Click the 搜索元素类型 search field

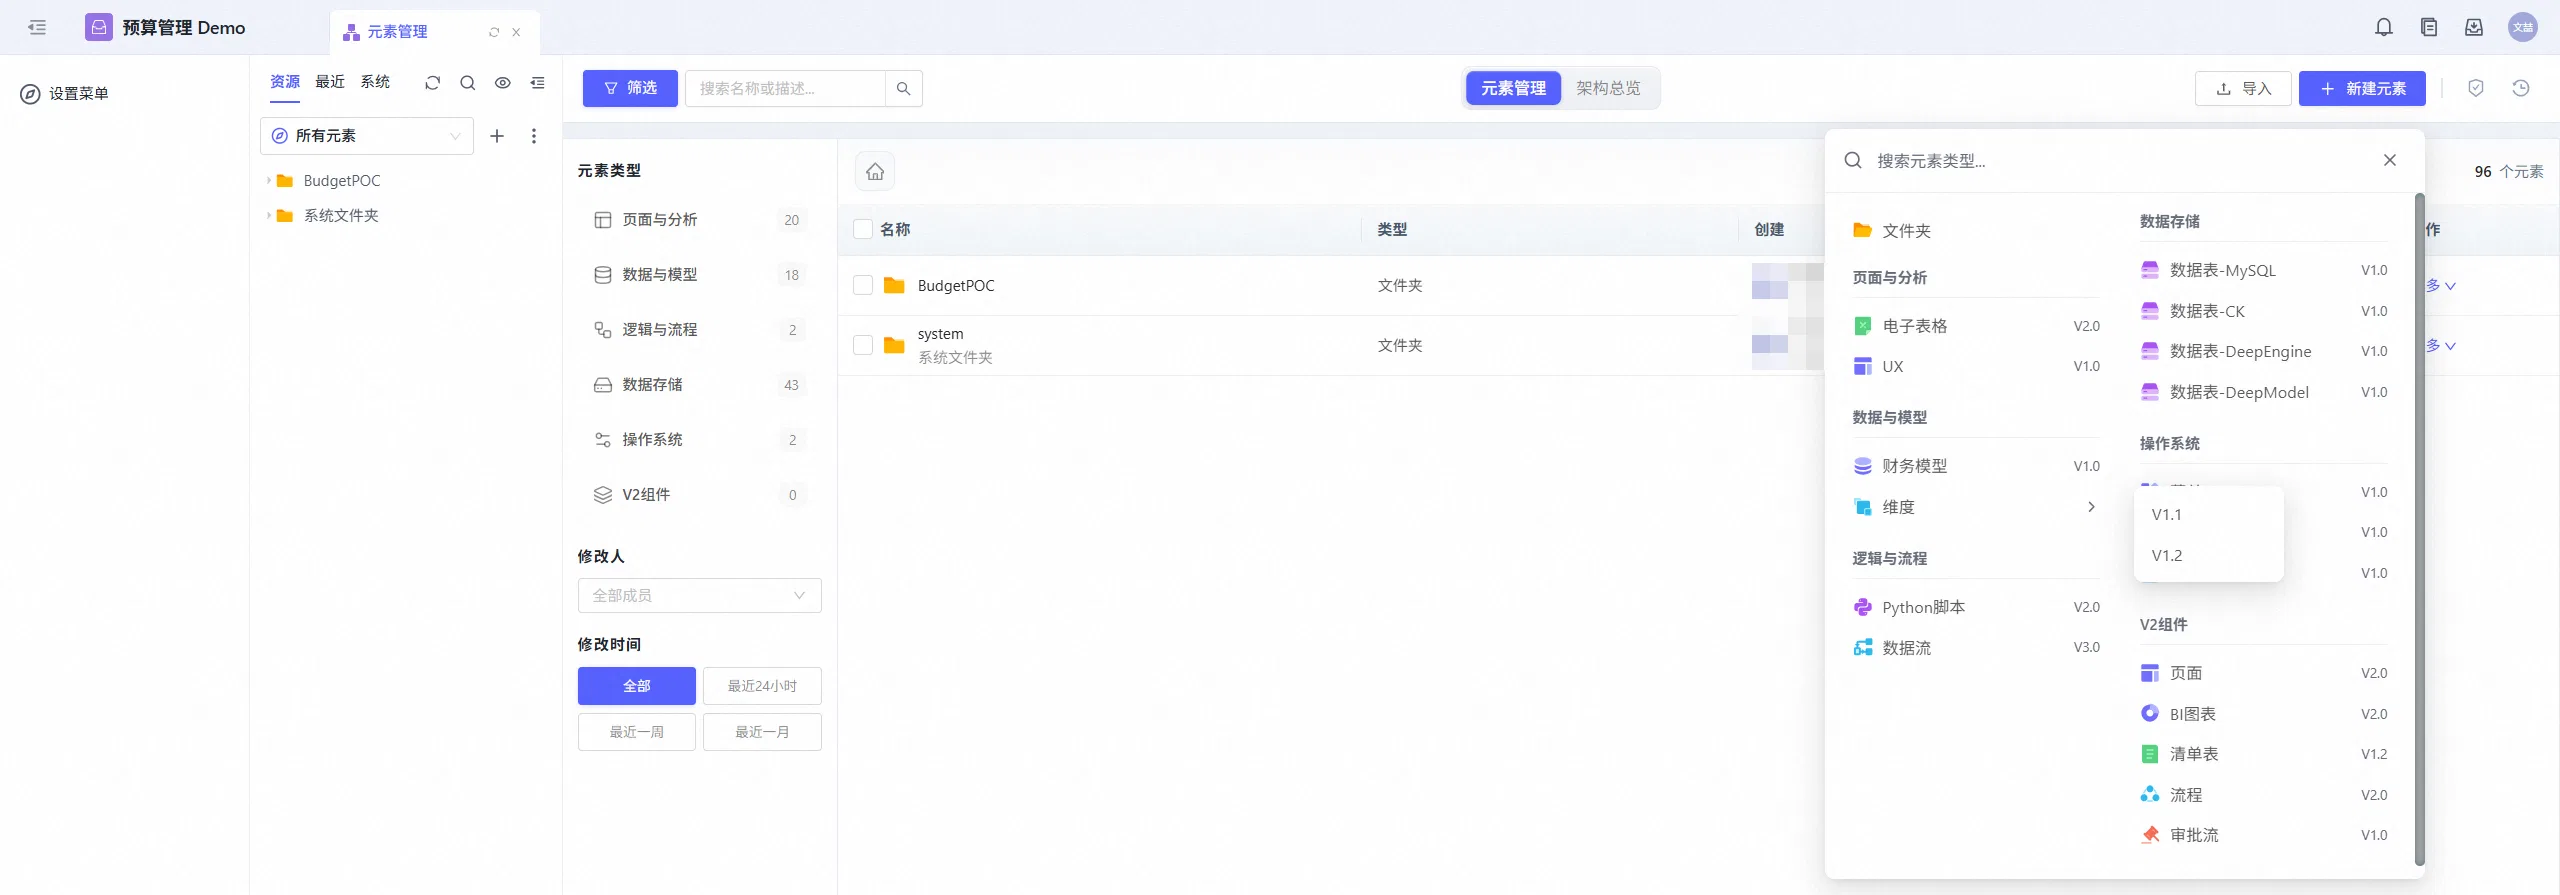pos(2120,161)
